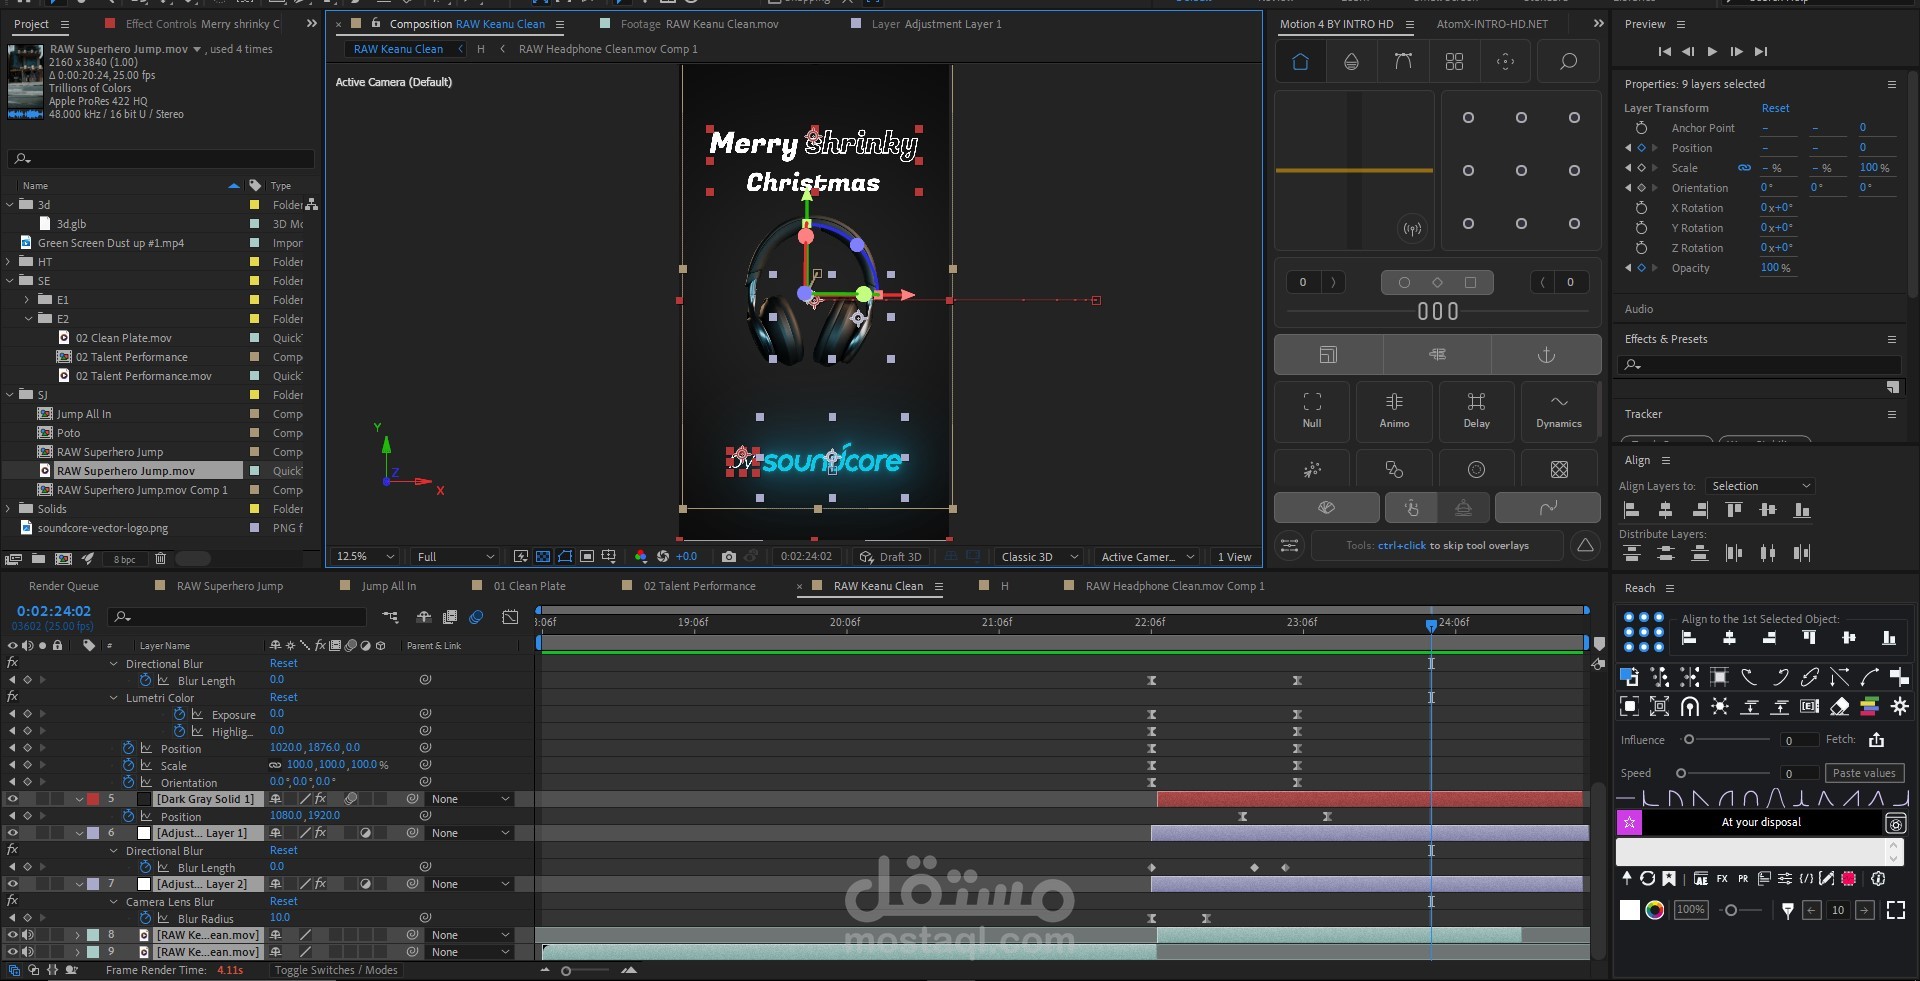Switch to 02 Talent Performance timeline tab
Screen dimensions: 1920x981
pos(699,586)
